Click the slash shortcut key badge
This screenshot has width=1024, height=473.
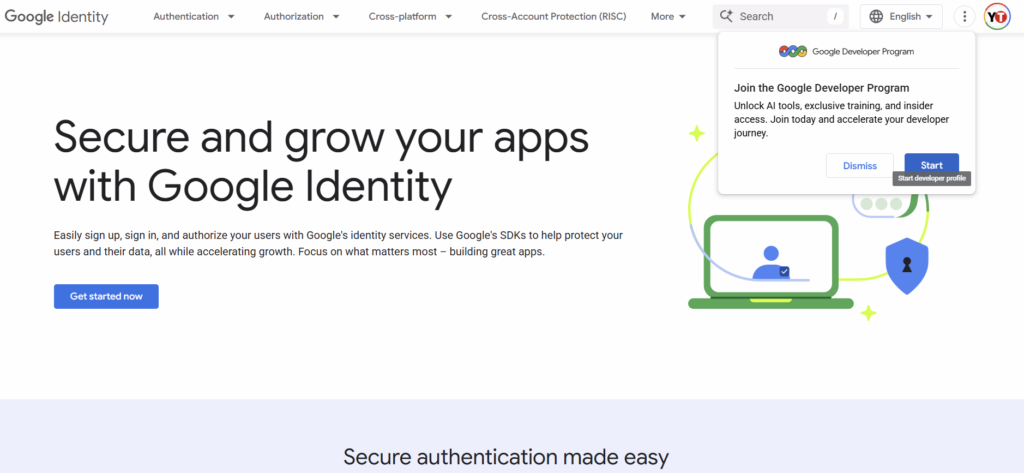pos(835,16)
